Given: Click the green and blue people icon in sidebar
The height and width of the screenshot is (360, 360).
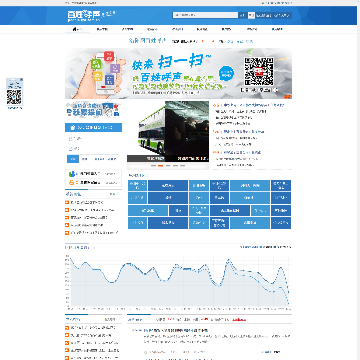Looking at the screenshot, I should [x=72, y=174].
